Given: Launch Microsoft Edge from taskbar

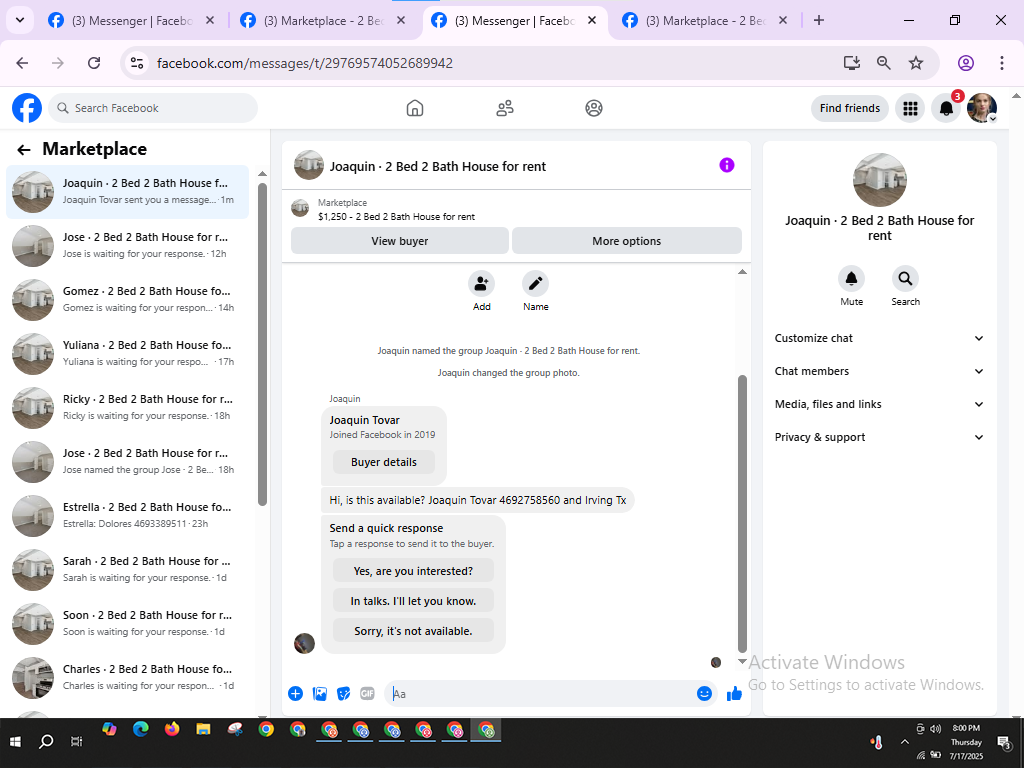Looking at the screenshot, I should (140, 729).
